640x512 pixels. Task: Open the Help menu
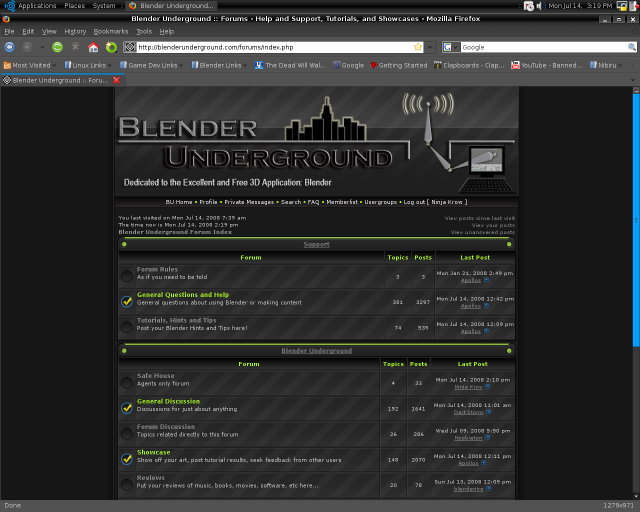(167, 31)
